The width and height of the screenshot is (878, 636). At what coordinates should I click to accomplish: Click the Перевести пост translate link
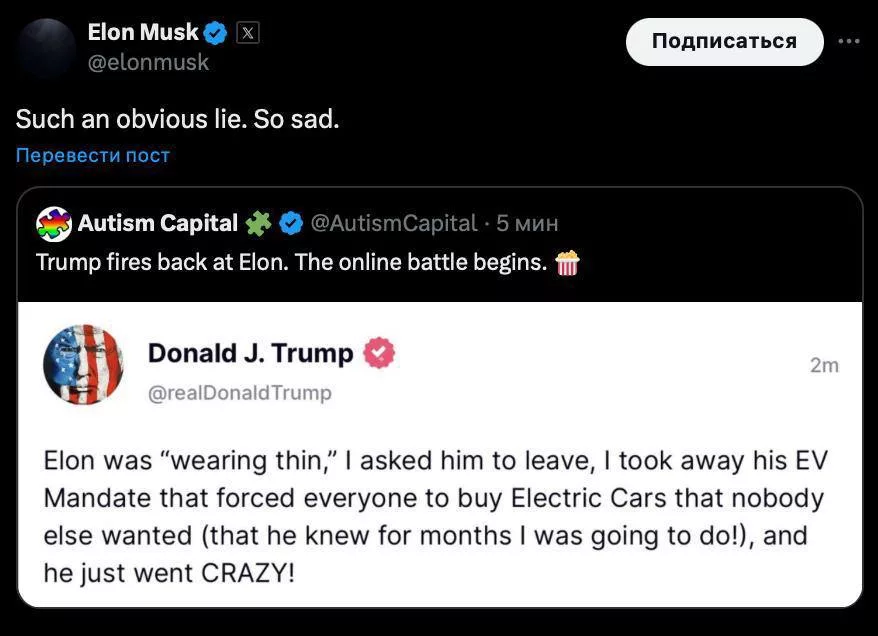click(91, 155)
